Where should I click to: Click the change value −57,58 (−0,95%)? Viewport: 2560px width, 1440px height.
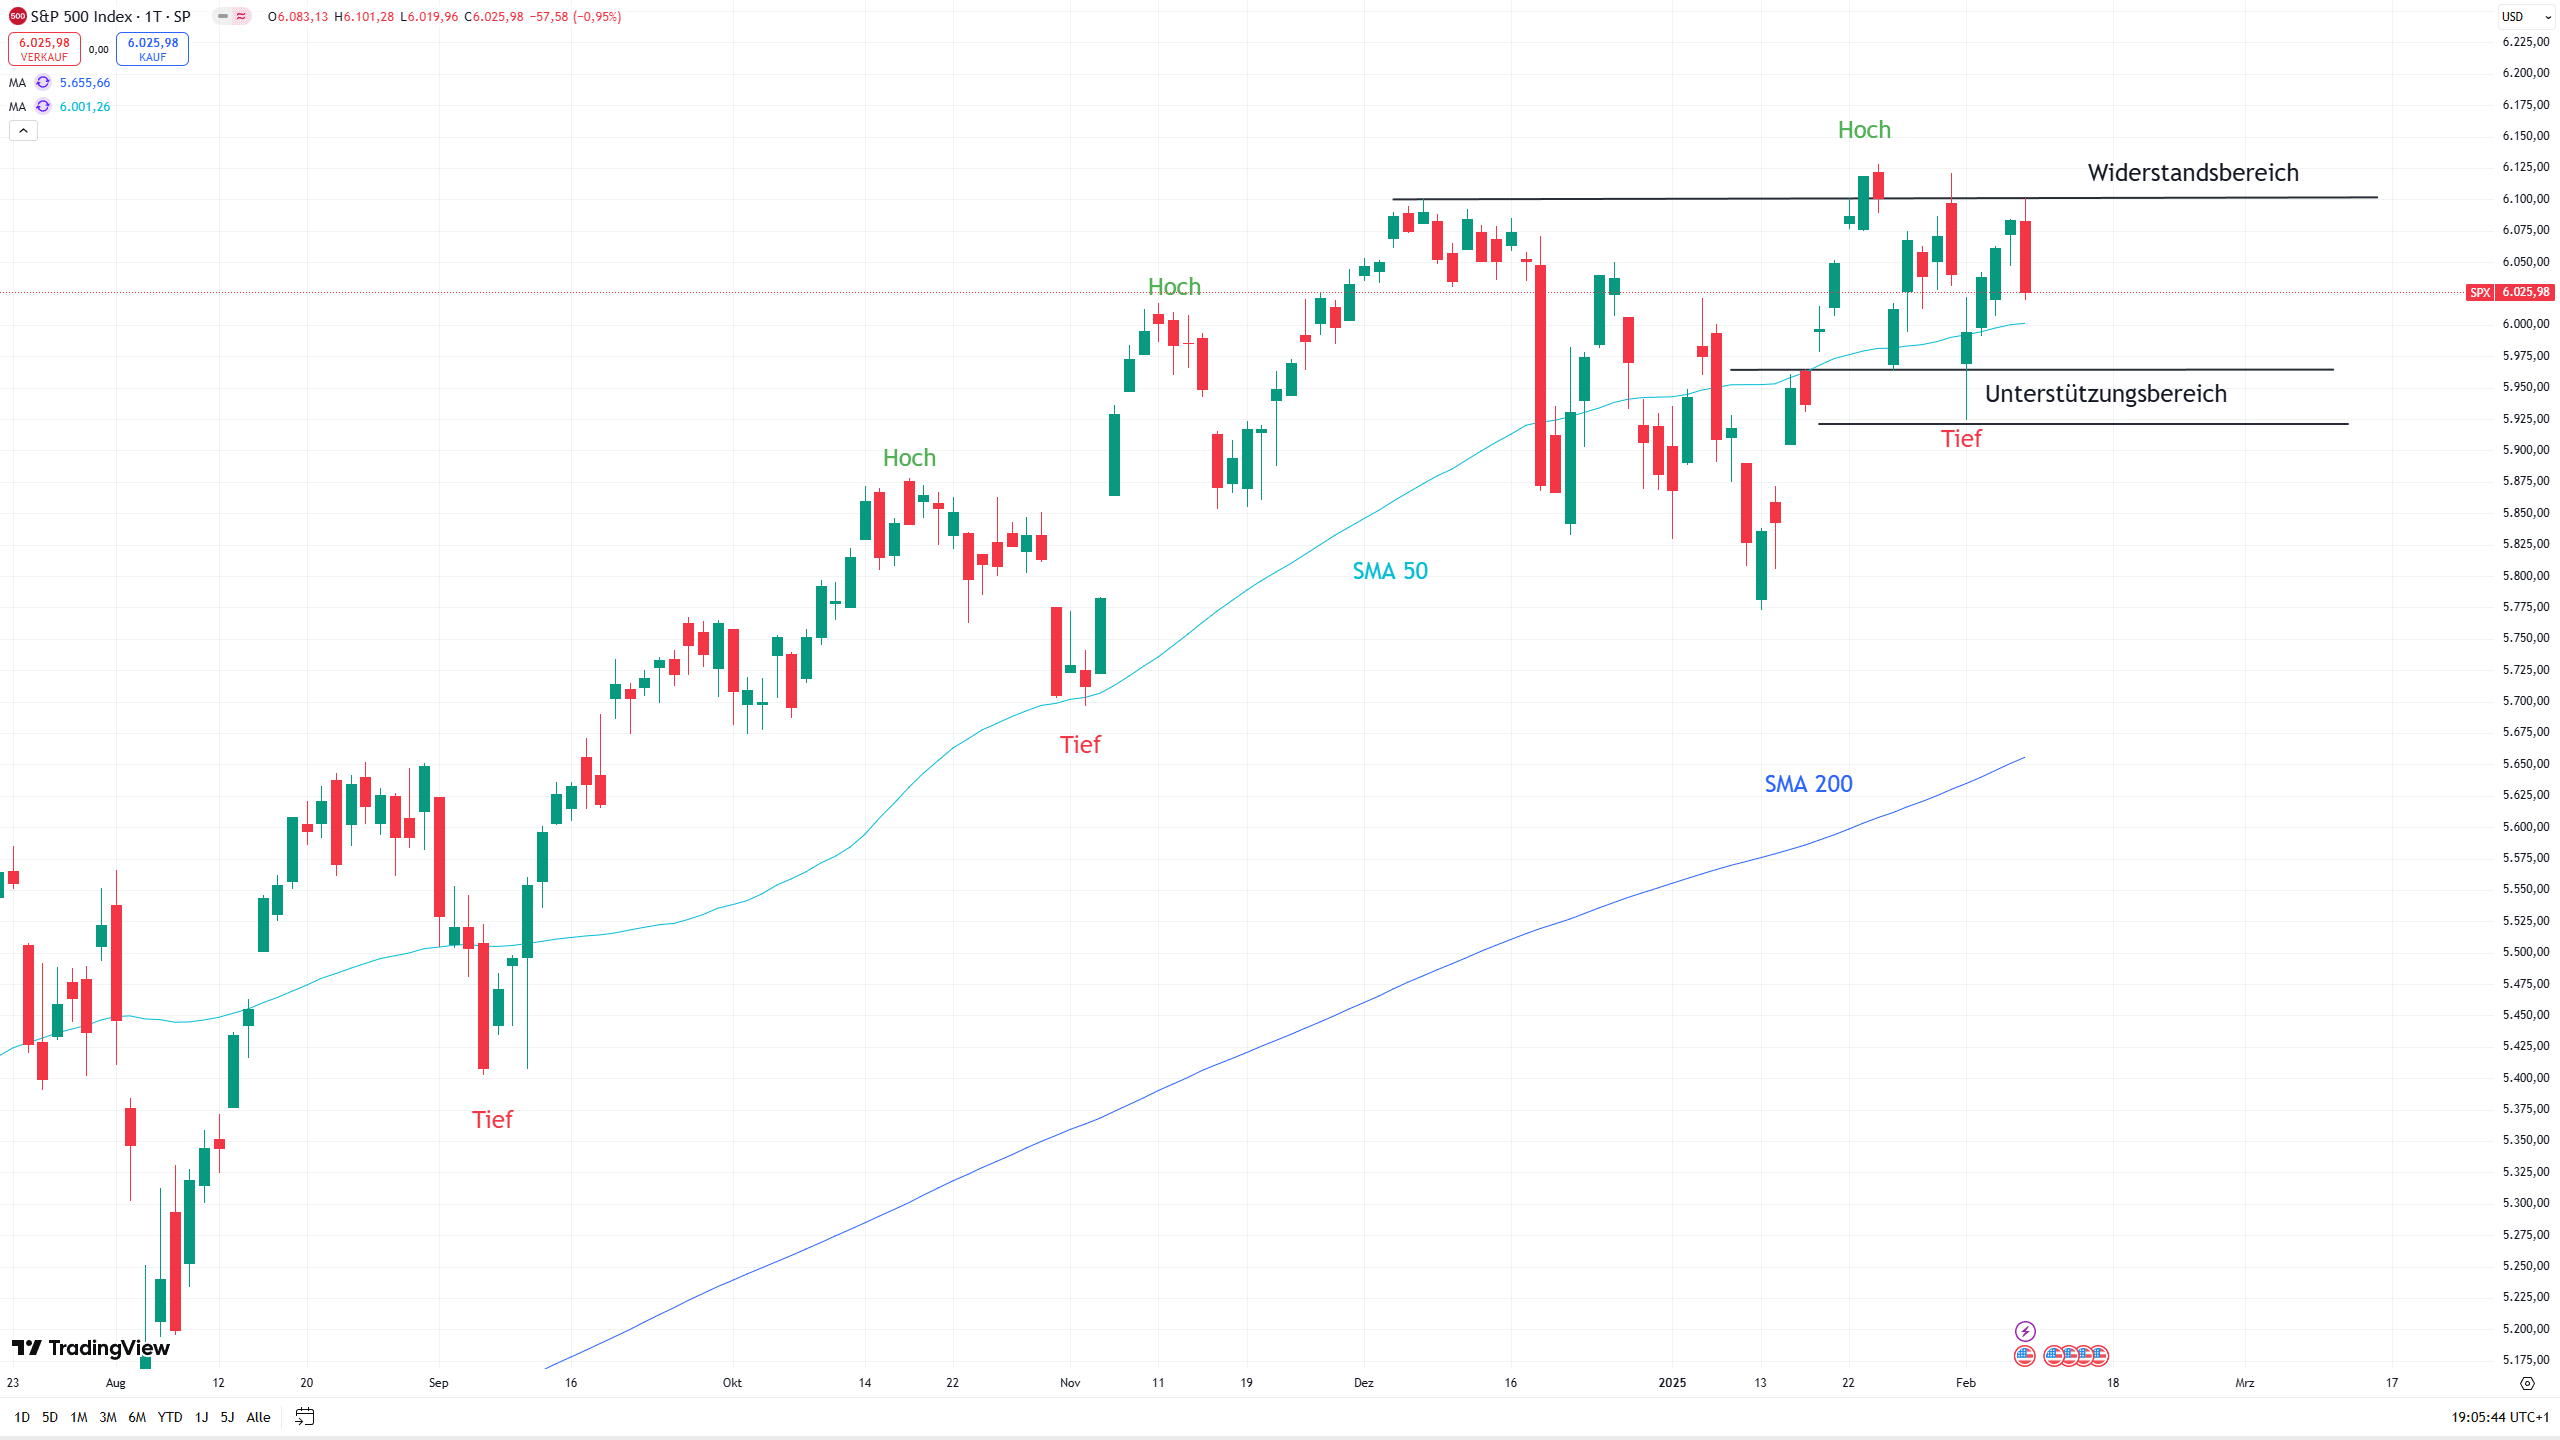click(575, 17)
